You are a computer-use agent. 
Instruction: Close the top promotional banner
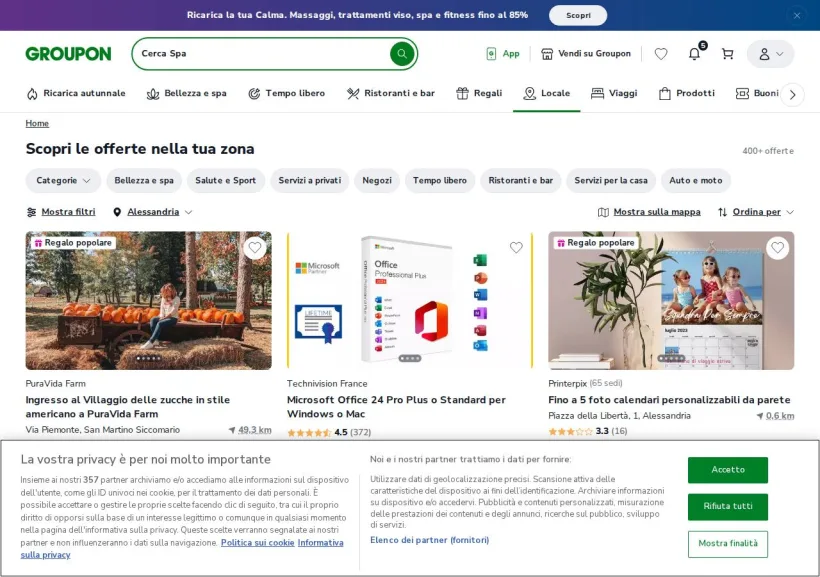click(797, 15)
